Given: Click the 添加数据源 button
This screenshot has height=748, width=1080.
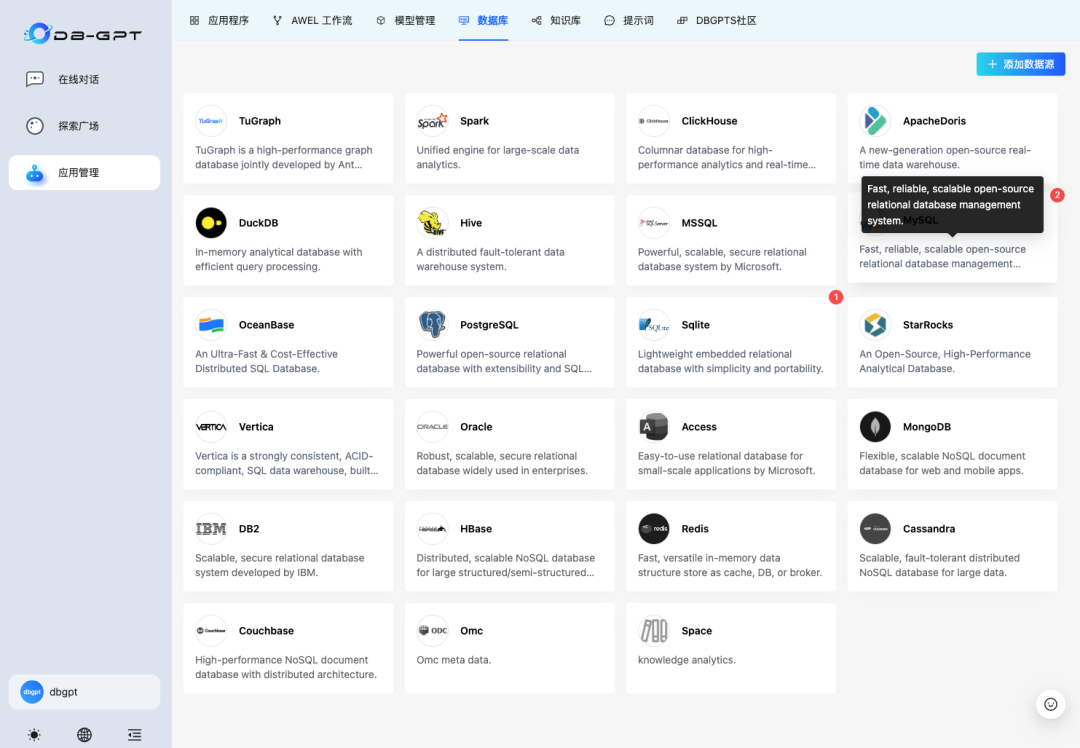Looking at the screenshot, I should (x=1020, y=63).
